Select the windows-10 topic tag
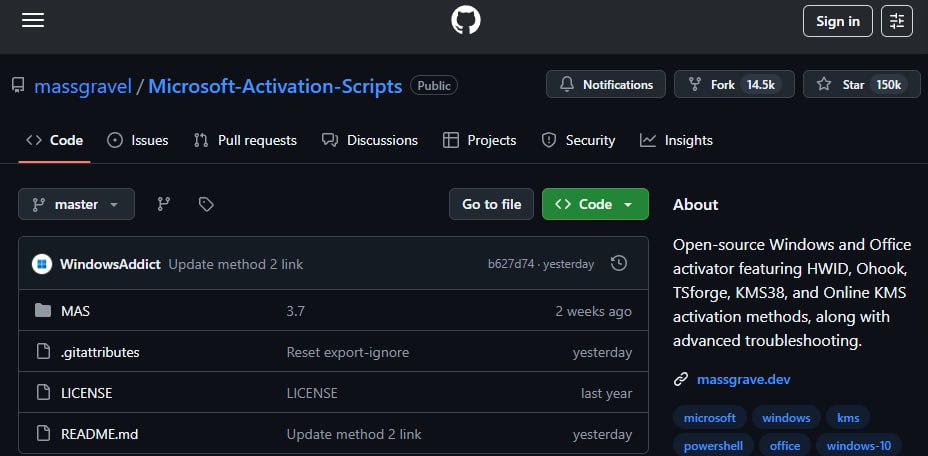Viewport: 928px width, 456px height. (x=858, y=445)
